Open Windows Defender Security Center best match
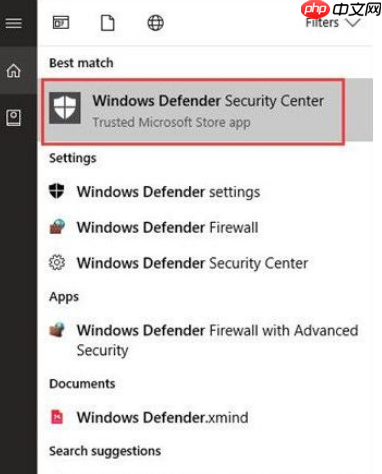Image resolution: width=382 pixels, height=474 pixels. coord(193,111)
